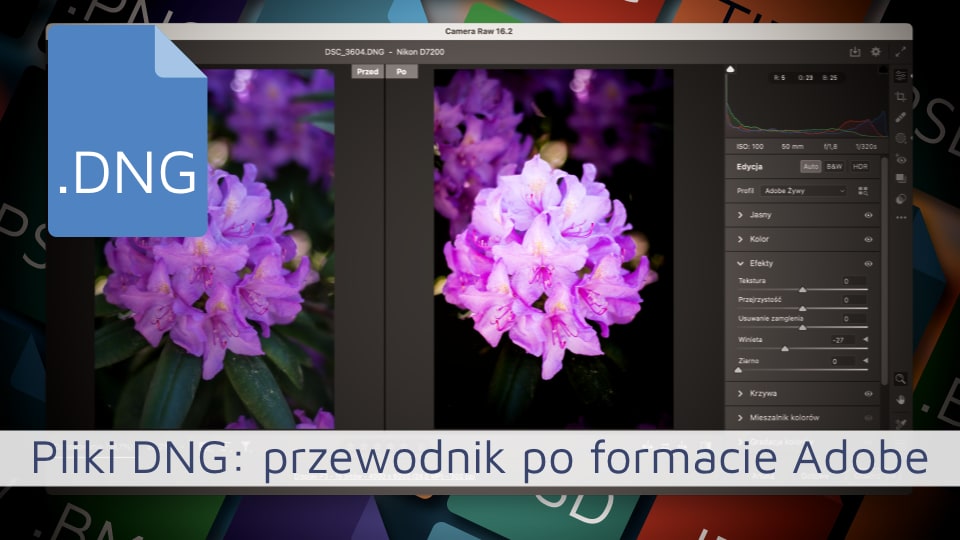Select the Edit sliders tool icon
960x540 pixels.
click(901, 76)
